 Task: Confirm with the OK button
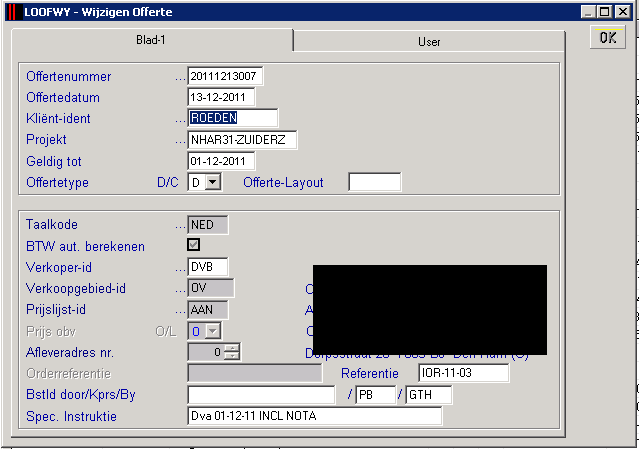click(x=608, y=37)
